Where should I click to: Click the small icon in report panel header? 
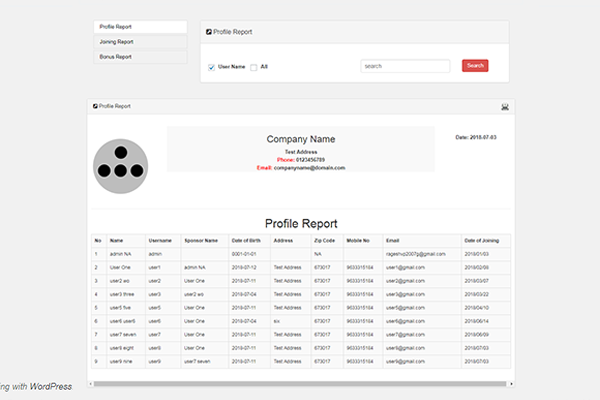click(x=95, y=106)
